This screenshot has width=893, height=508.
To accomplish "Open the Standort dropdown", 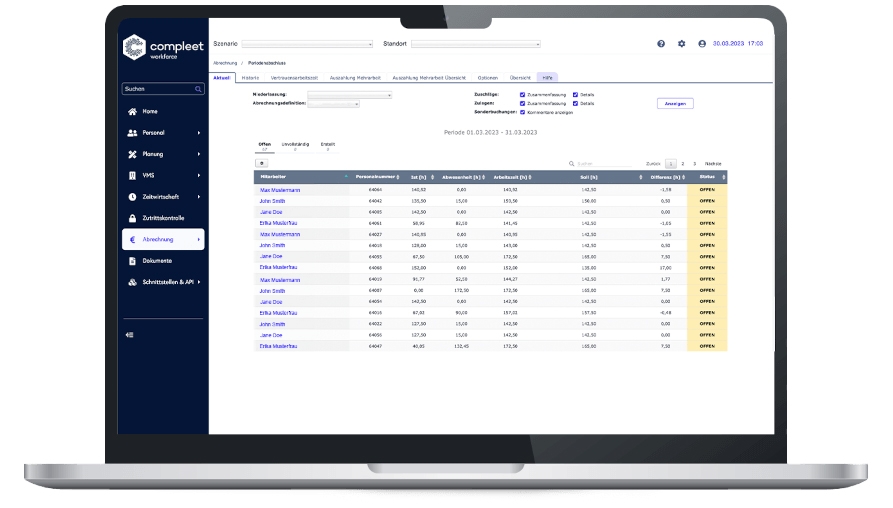I will click(x=476, y=44).
